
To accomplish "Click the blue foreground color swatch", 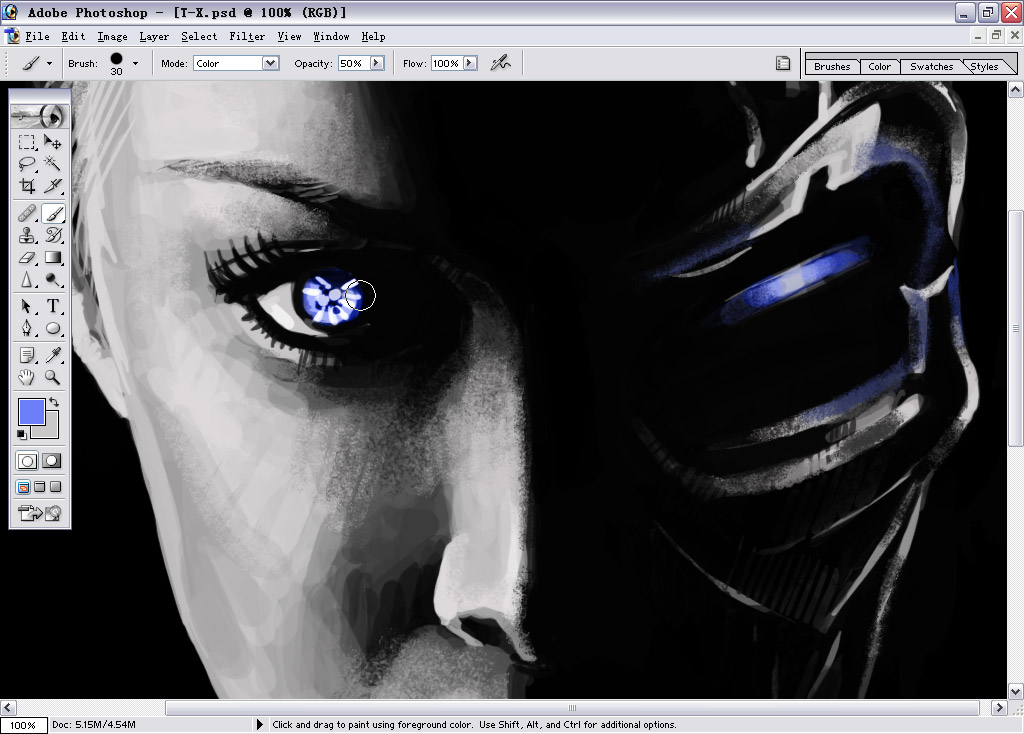I will point(31,412).
